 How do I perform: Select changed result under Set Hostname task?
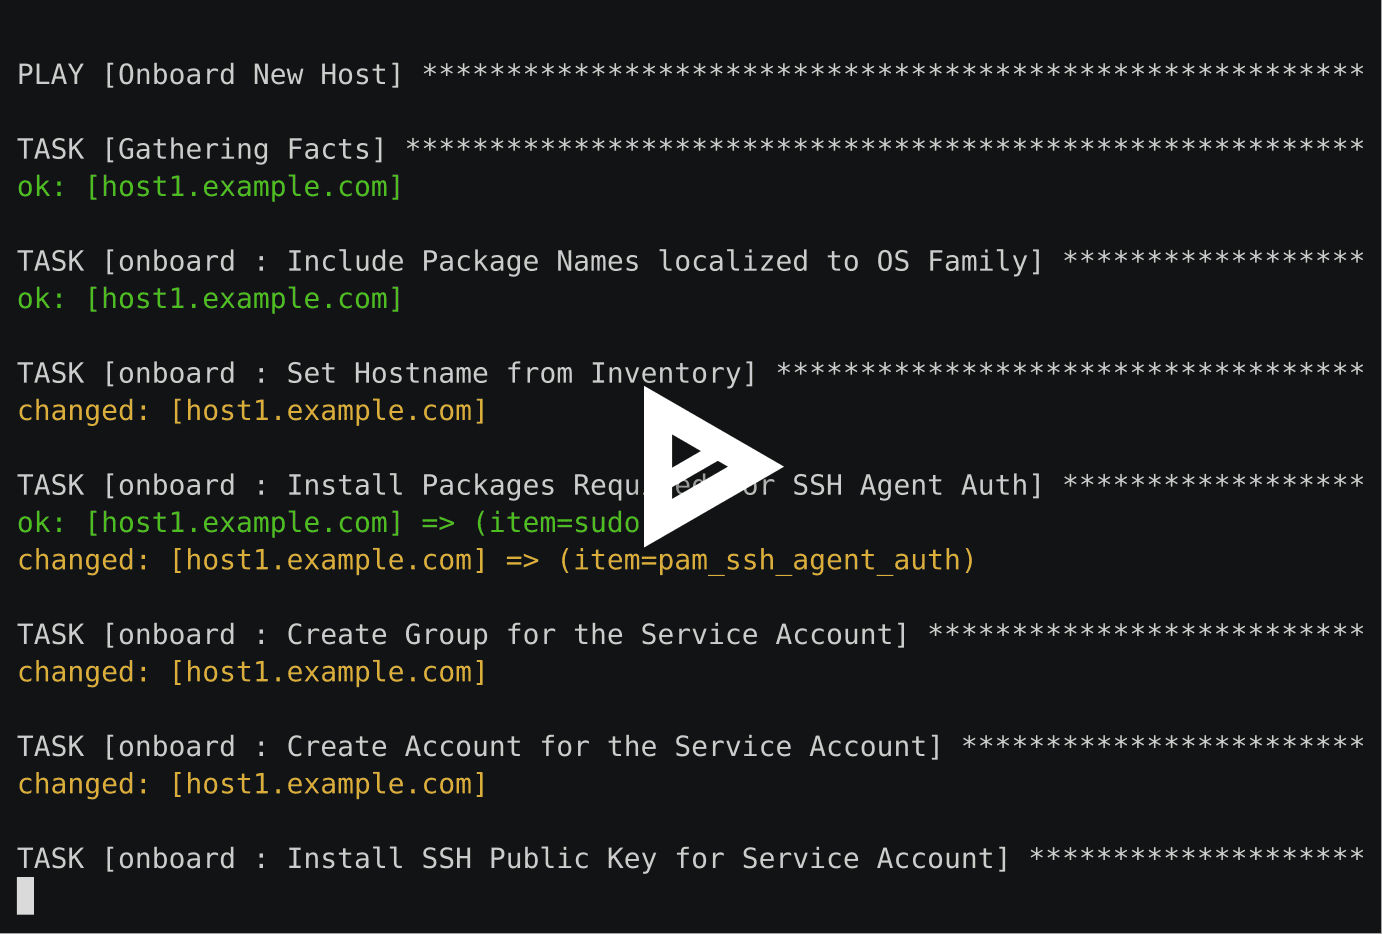(252, 411)
